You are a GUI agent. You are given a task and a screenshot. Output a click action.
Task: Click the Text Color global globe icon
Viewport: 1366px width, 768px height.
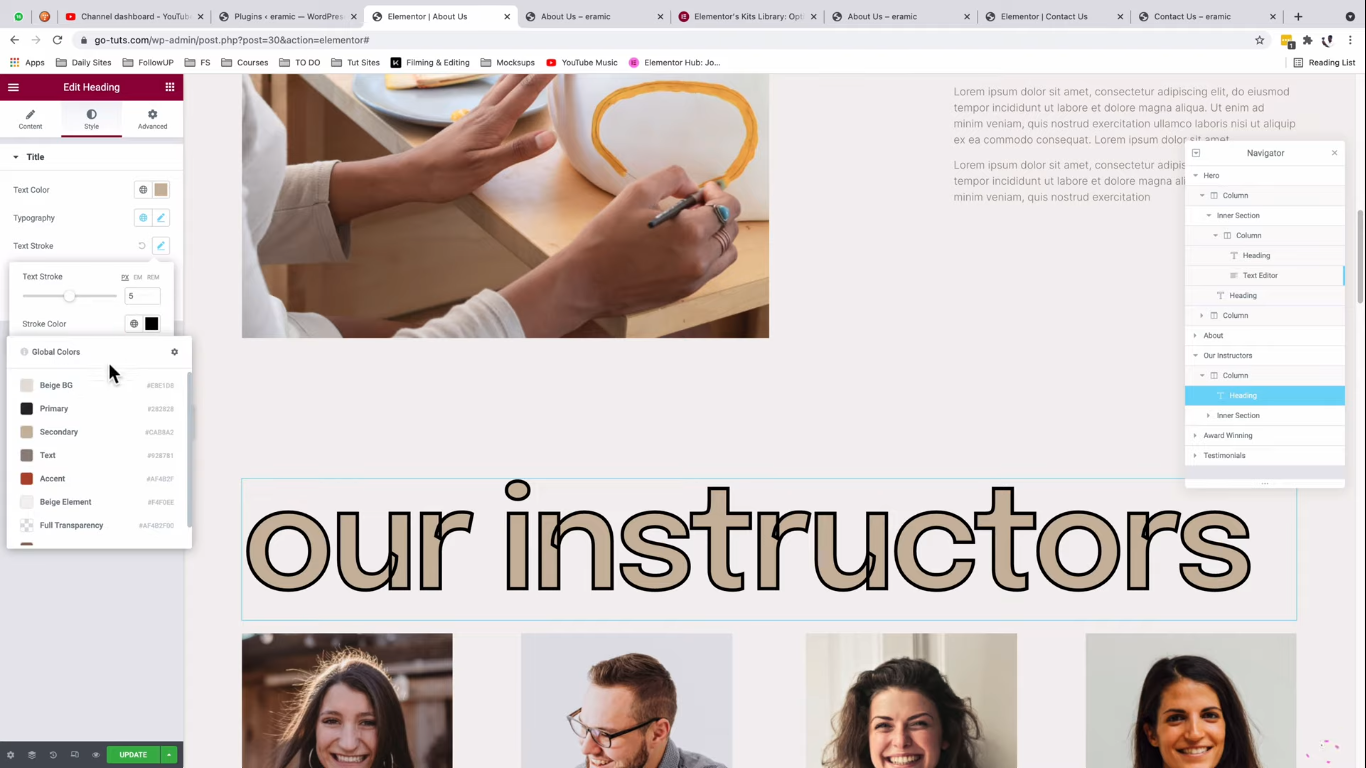click(x=143, y=190)
